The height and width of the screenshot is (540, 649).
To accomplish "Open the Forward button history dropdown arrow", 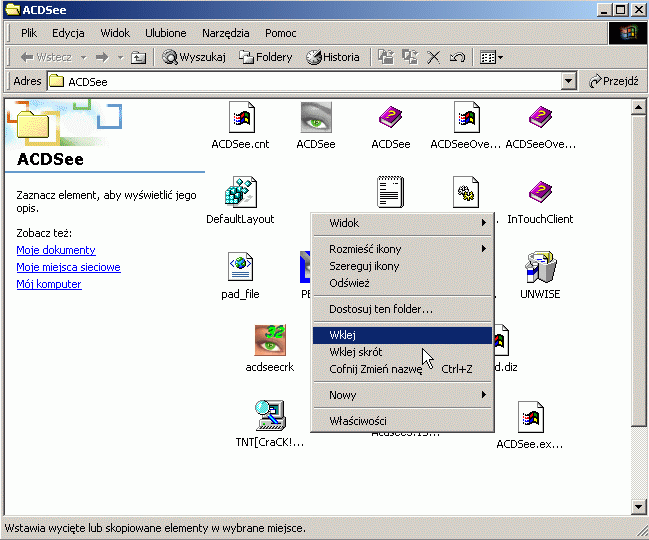I will 120,57.
